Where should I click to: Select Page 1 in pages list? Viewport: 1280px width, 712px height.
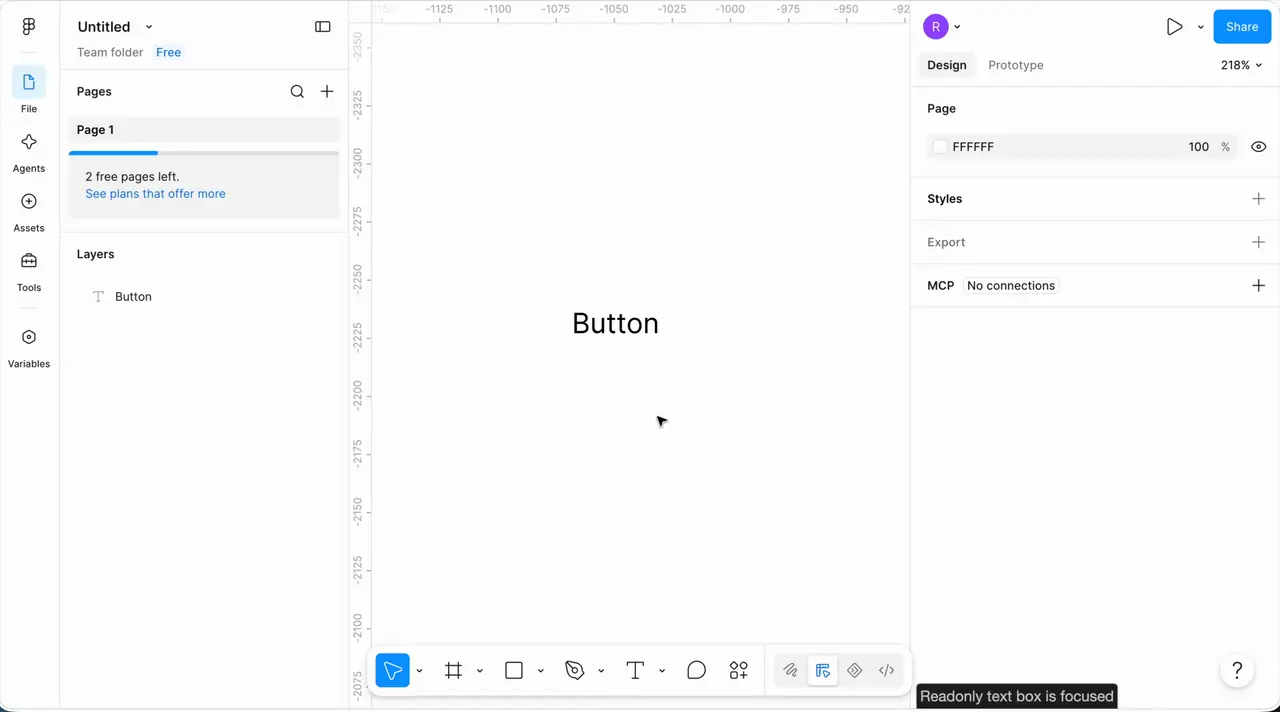(204, 130)
